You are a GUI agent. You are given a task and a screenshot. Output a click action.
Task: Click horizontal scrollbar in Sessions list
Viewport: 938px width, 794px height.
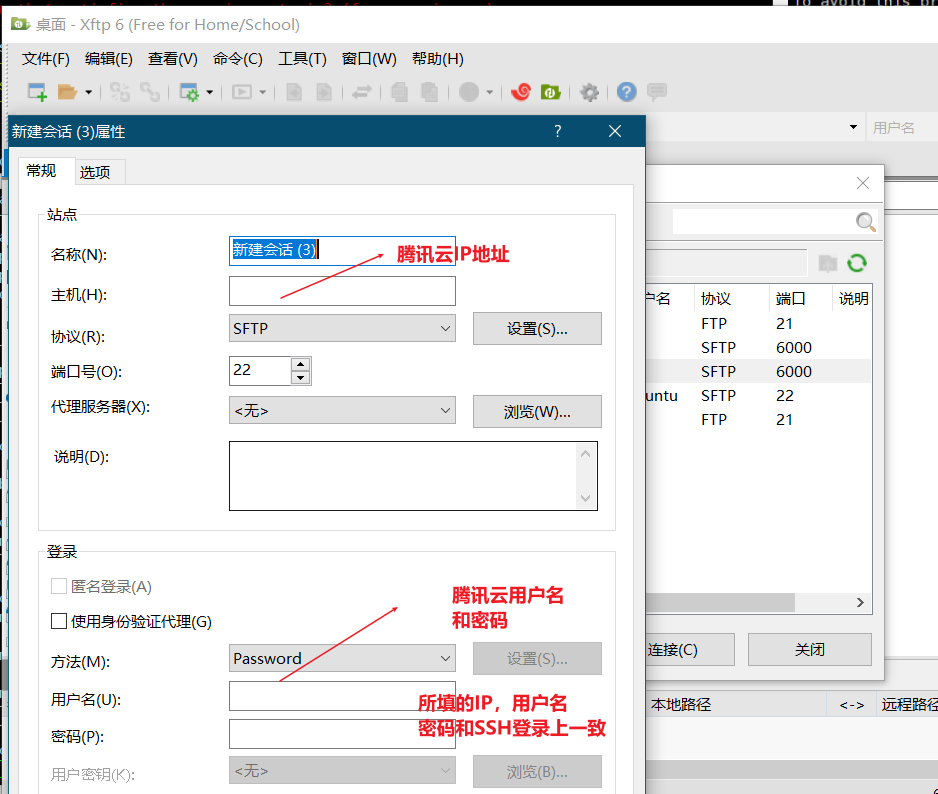720,603
